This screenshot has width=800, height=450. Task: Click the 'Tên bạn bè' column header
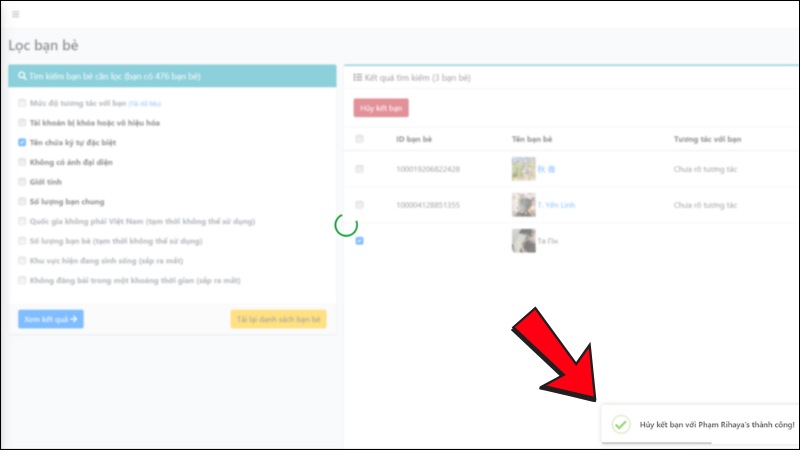(x=533, y=139)
